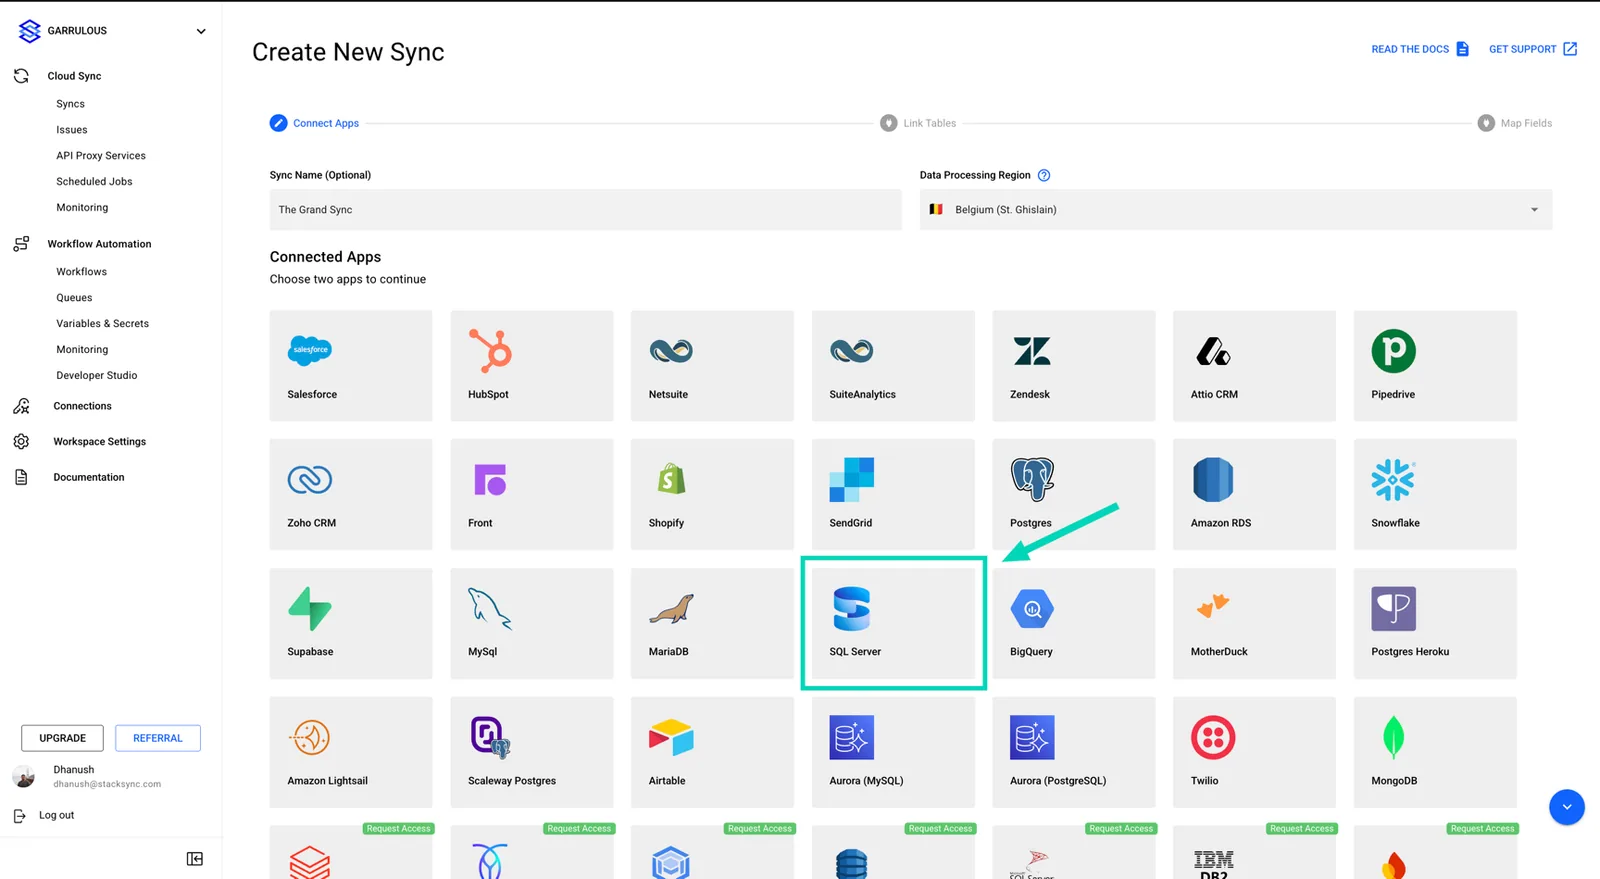Screen dimensions: 1600x879
Task: Choose the Pipedrive app icon
Action: click(1393, 351)
